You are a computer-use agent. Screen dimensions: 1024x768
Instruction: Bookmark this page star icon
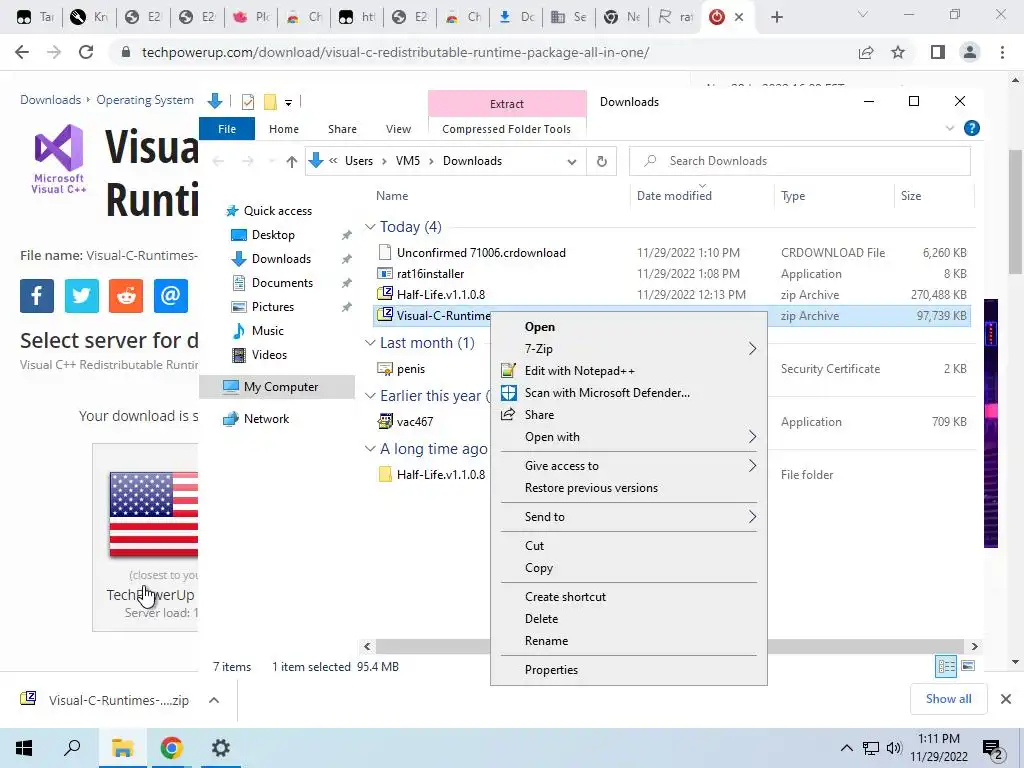click(898, 52)
